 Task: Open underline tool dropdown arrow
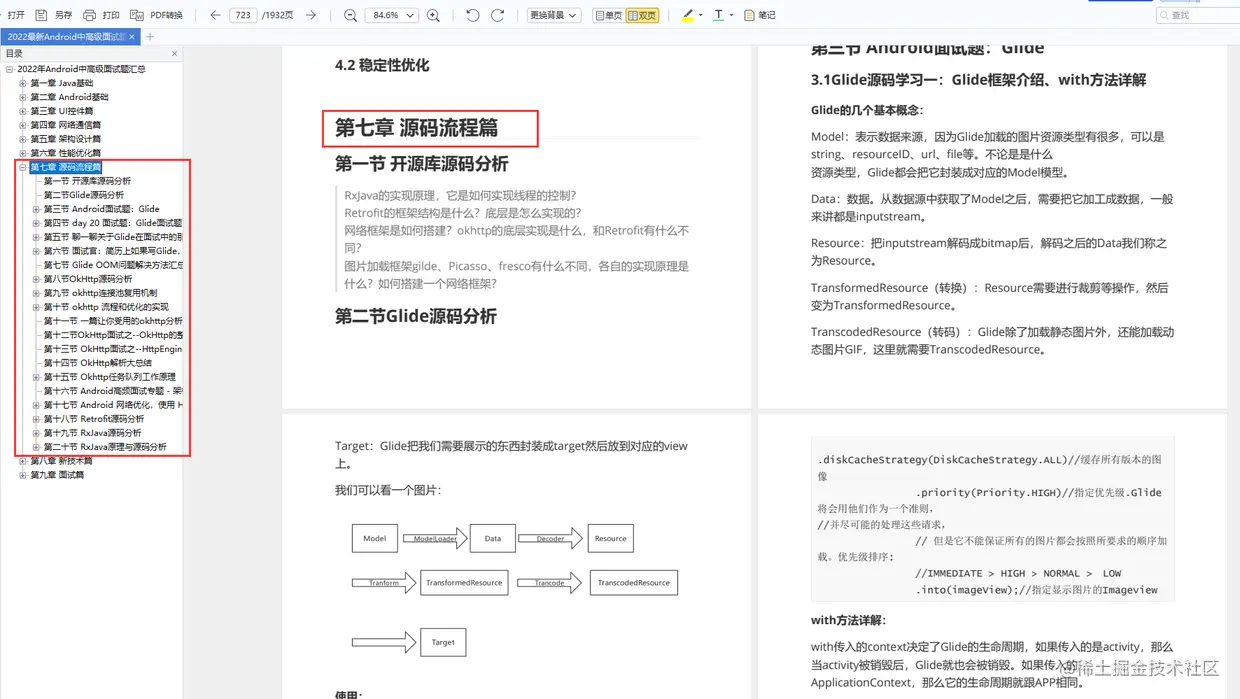(732, 15)
